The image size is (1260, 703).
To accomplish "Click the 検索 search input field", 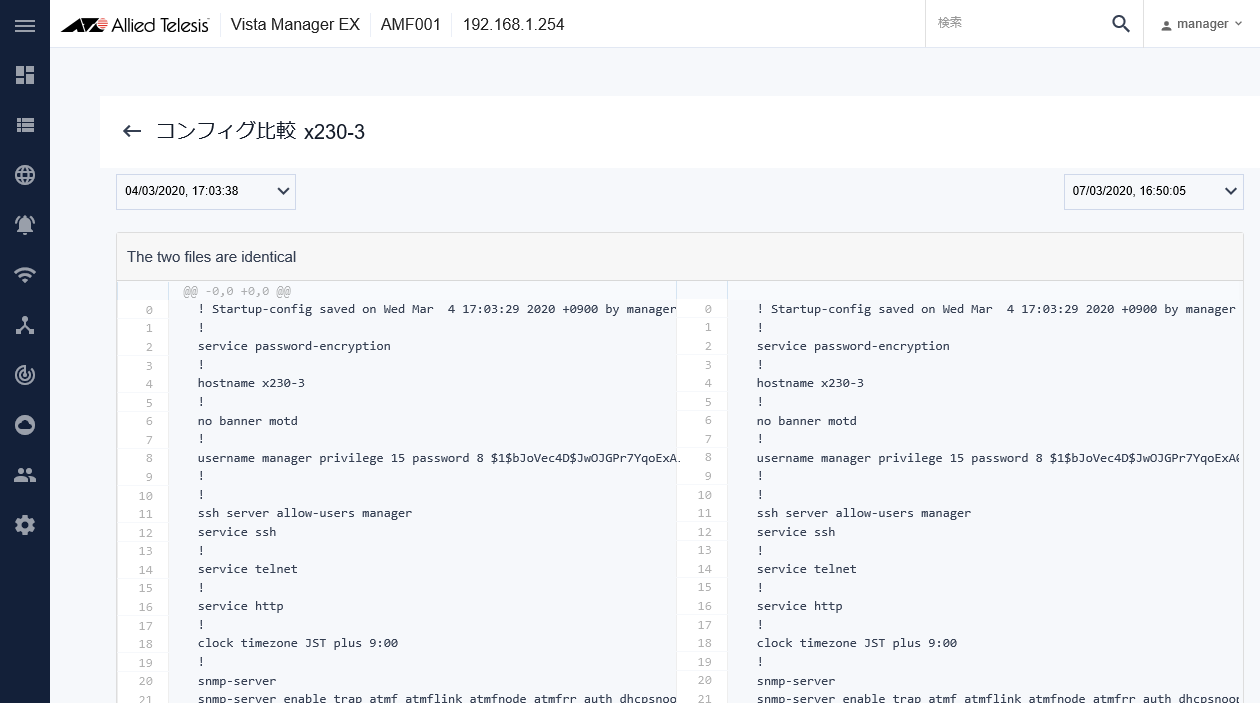I will point(1018,23).
